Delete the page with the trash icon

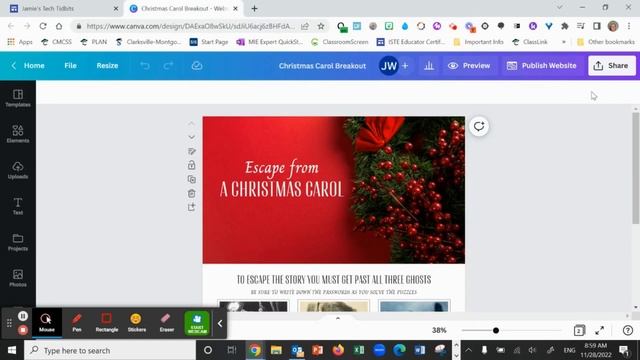tap(191, 193)
